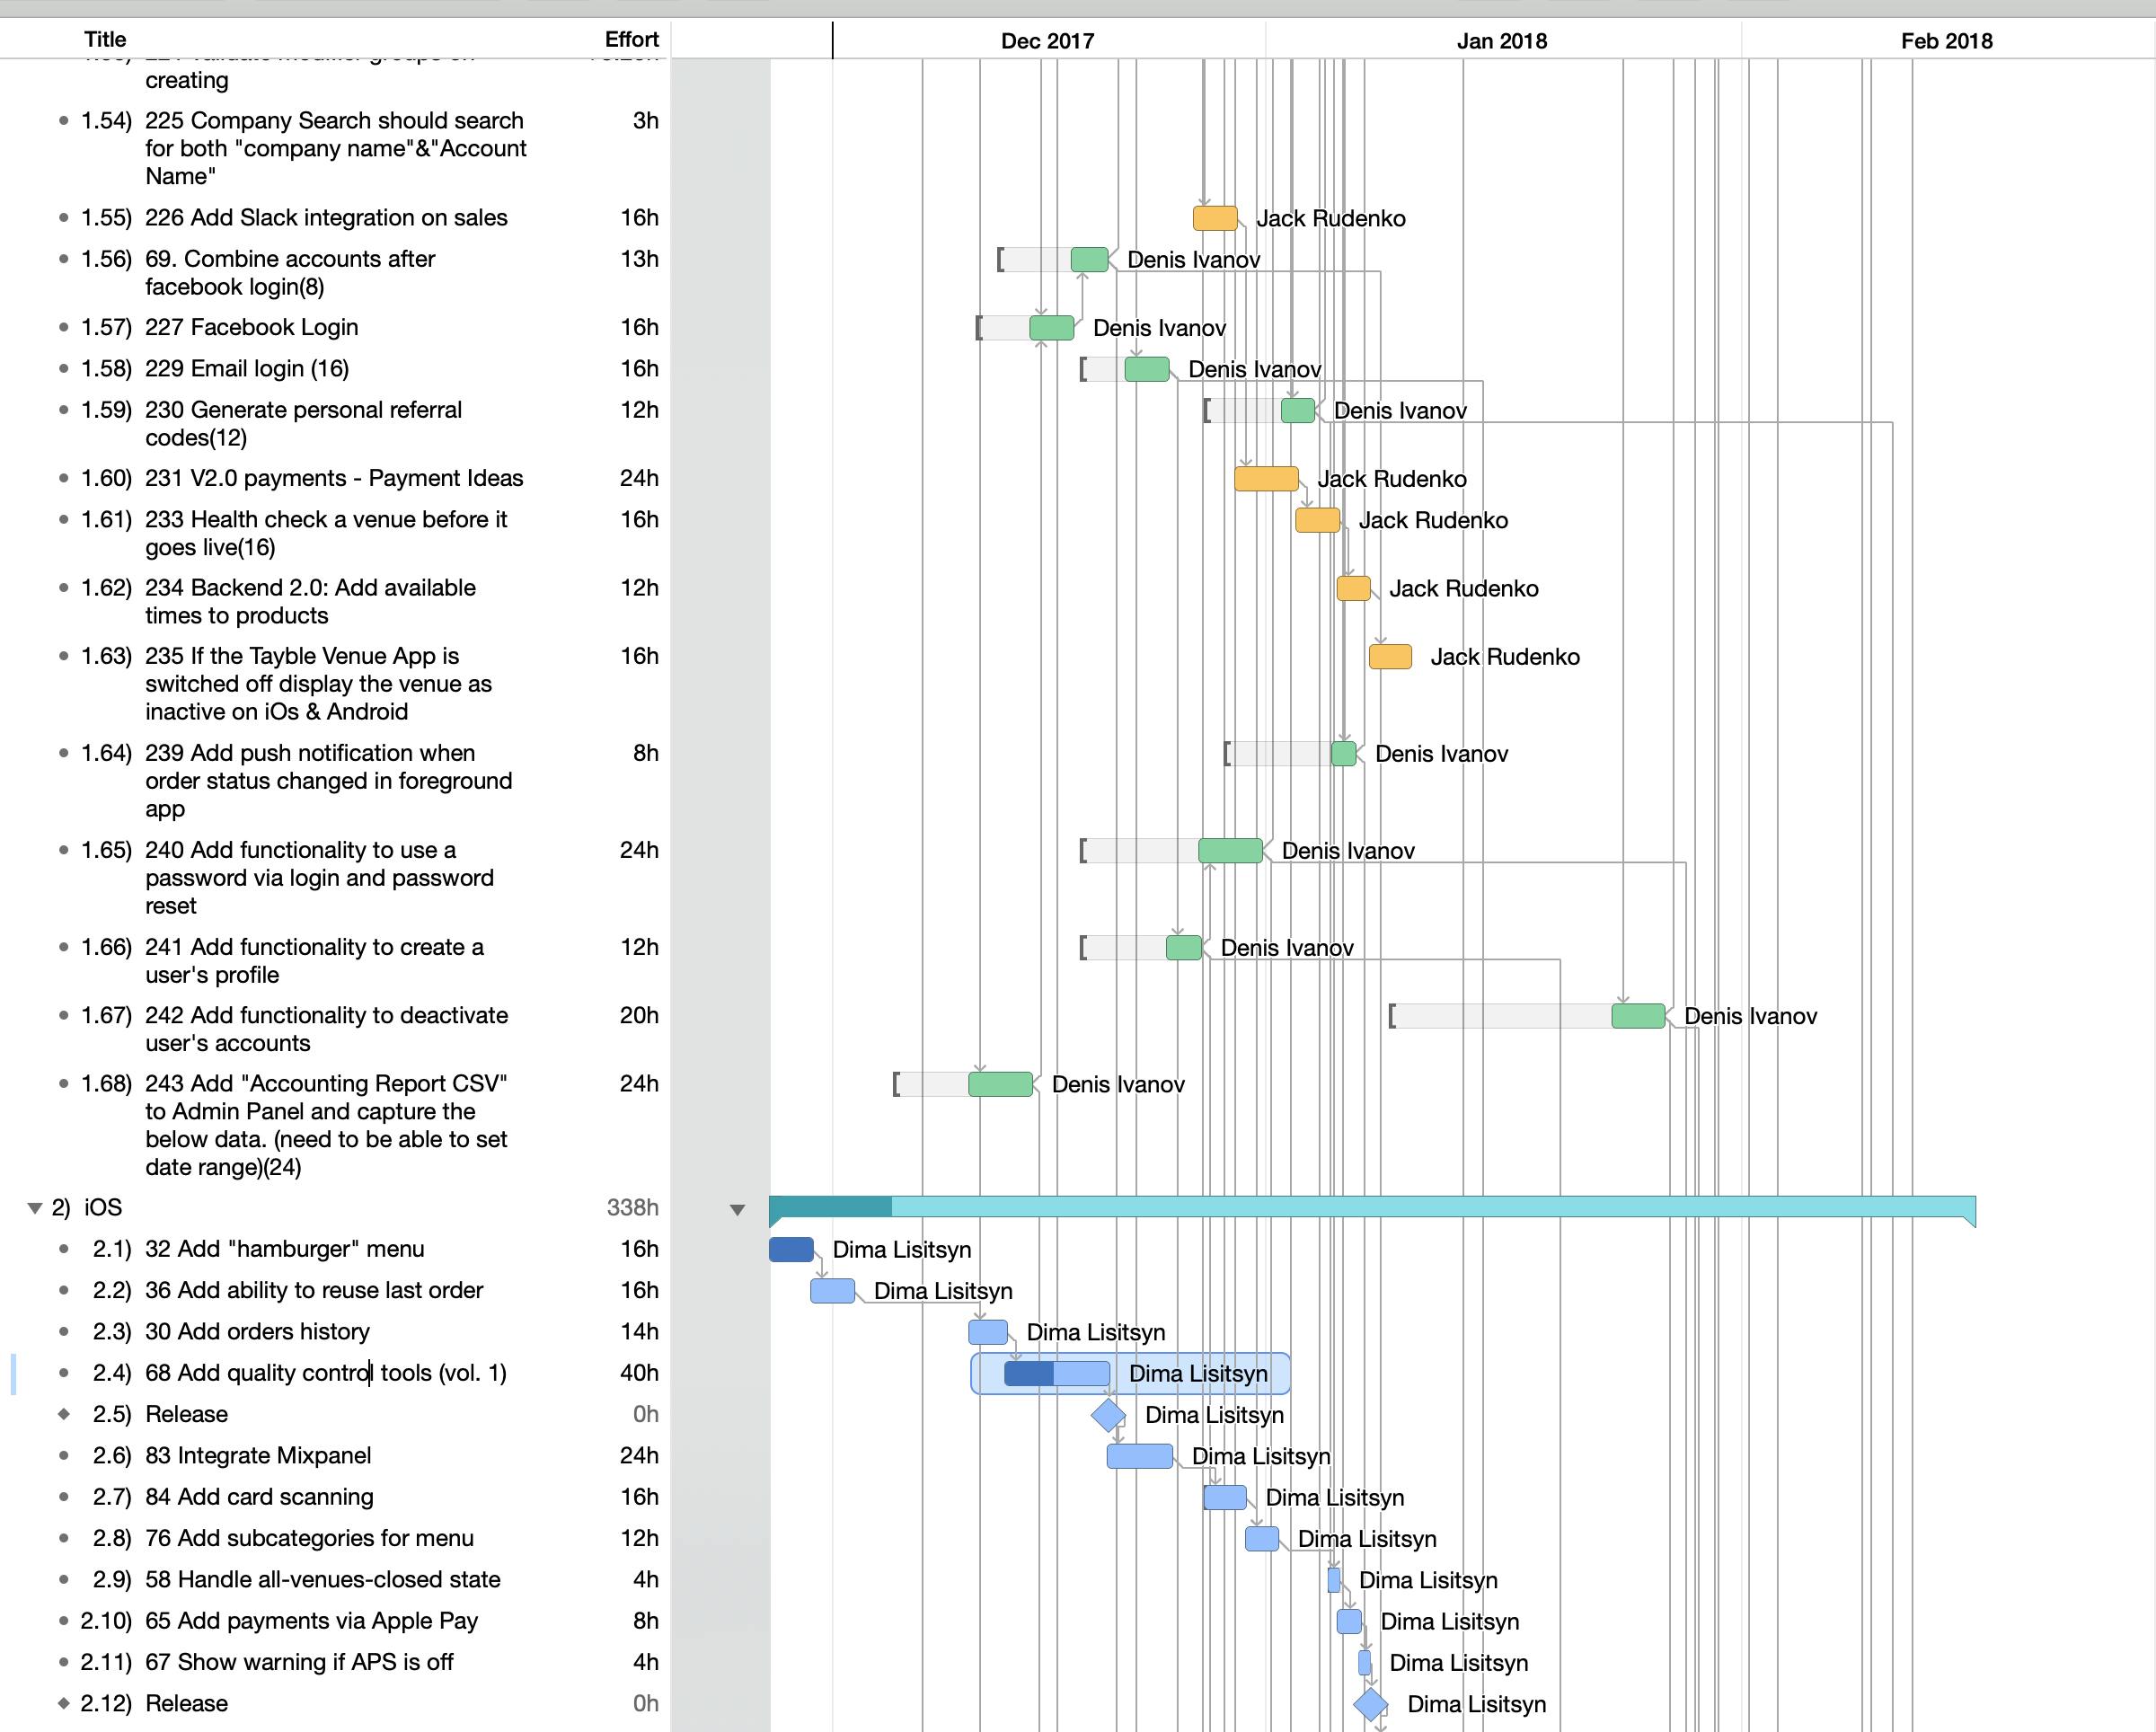Select task 229 Email login (16)
Image resolution: width=2156 pixels, height=1732 pixels.
(x=247, y=368)
